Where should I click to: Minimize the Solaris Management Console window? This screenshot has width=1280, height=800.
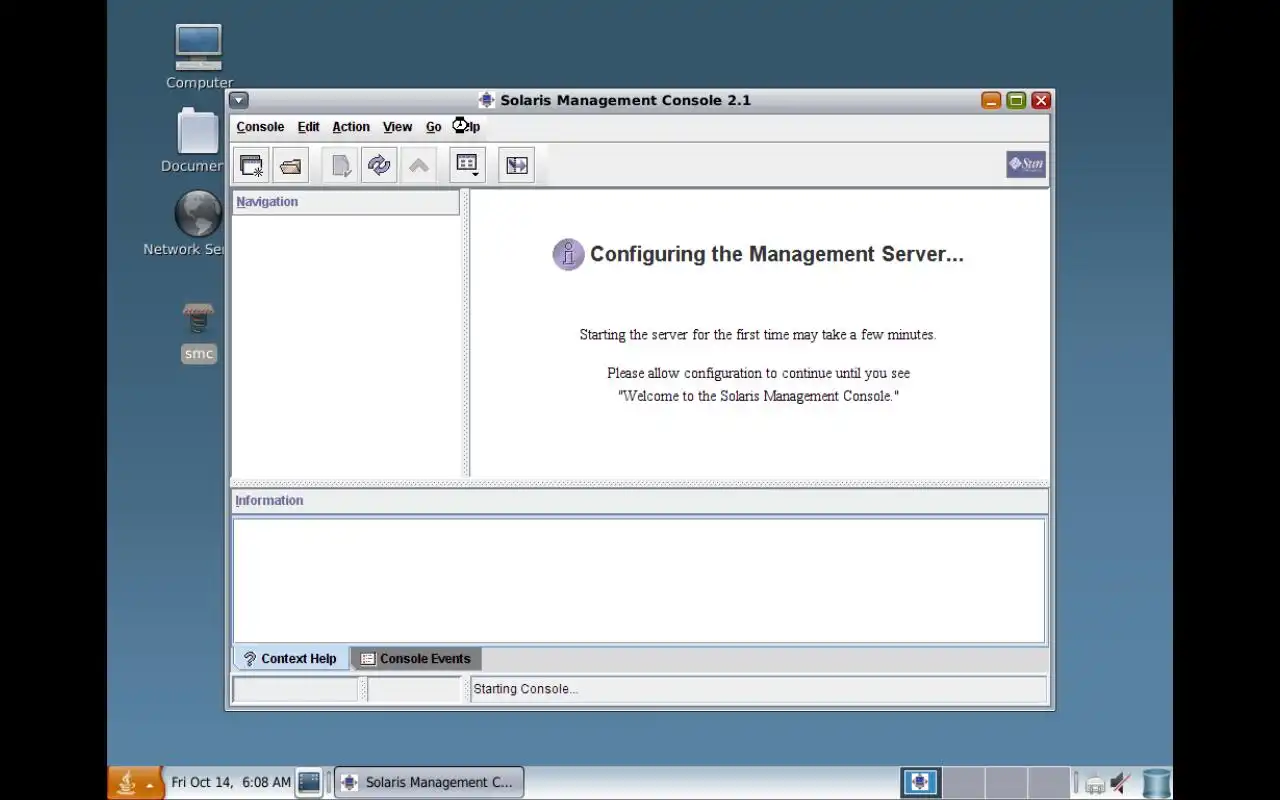pyautogui.click(x=991, y=100)
